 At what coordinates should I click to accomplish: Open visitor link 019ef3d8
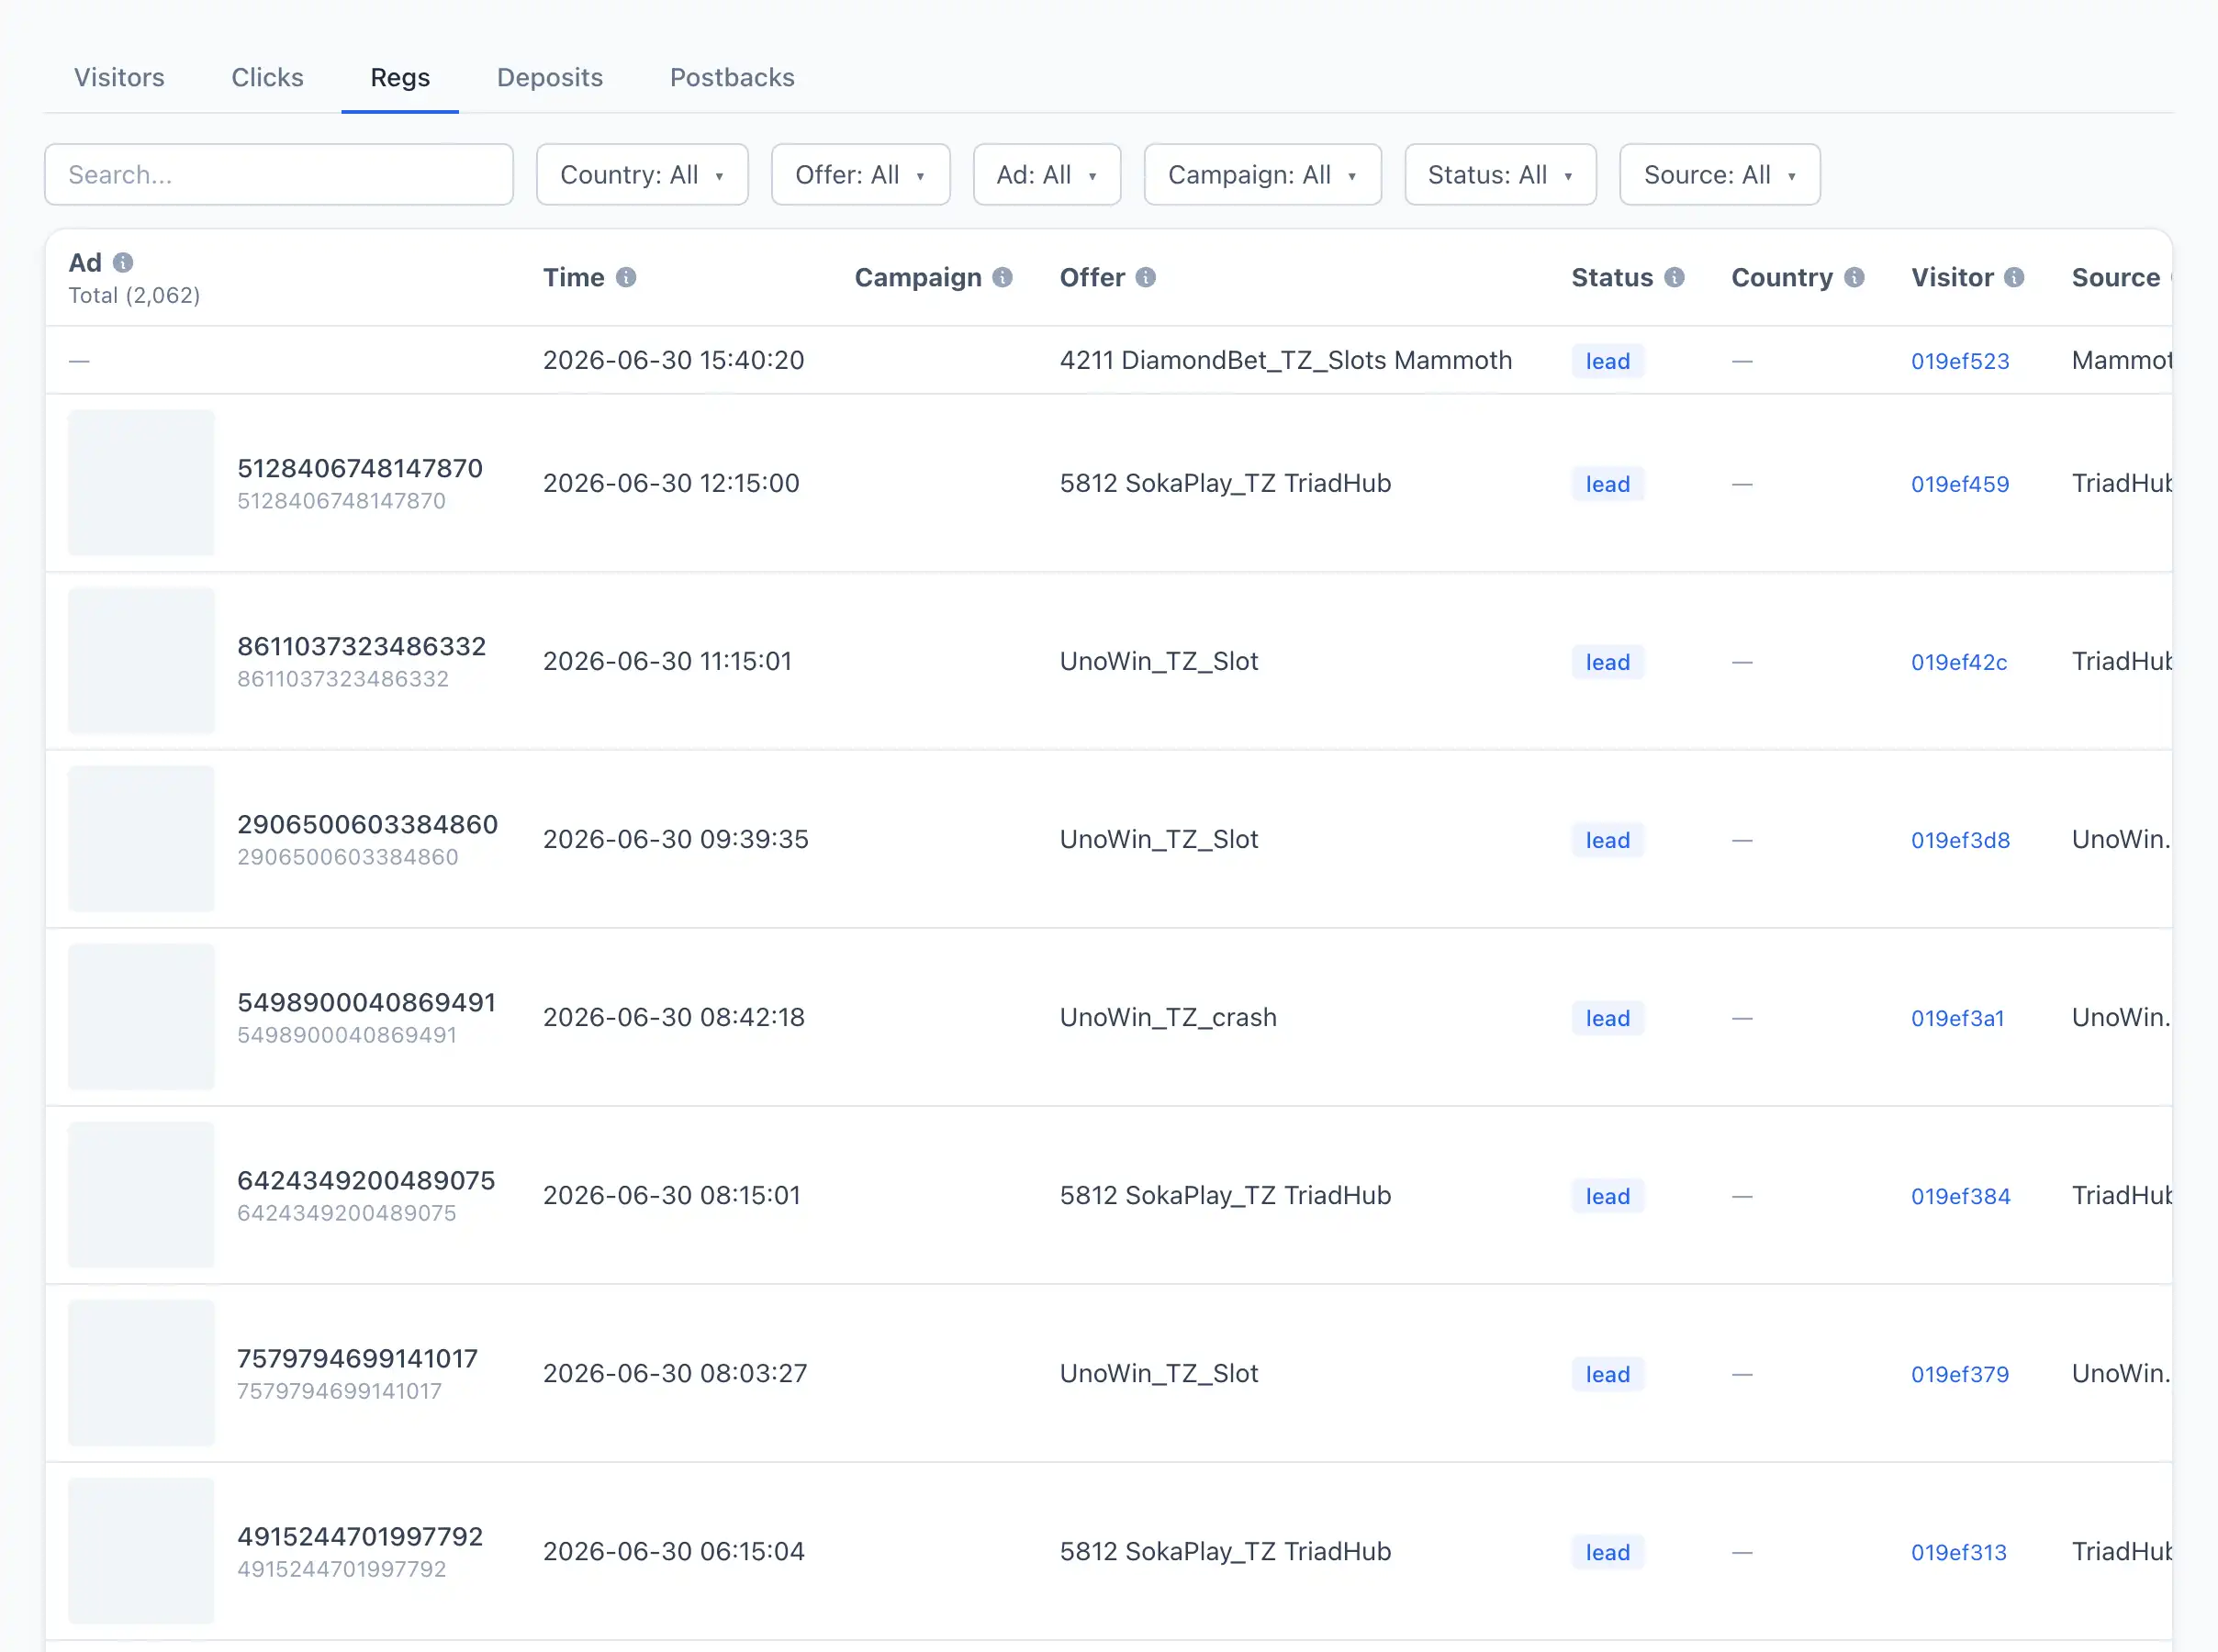coord(1960,840)
